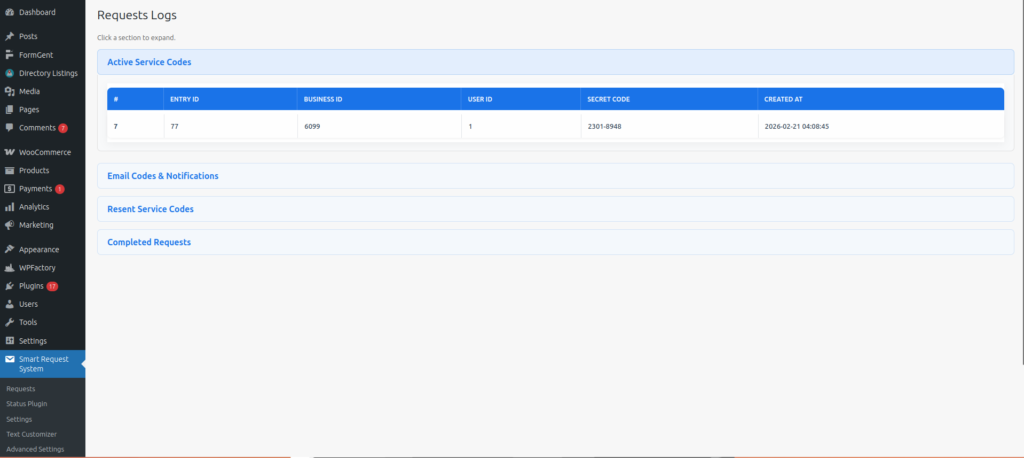1024x458 pixels.
Task: Open Requests submenu item
Action: (21, 388)
